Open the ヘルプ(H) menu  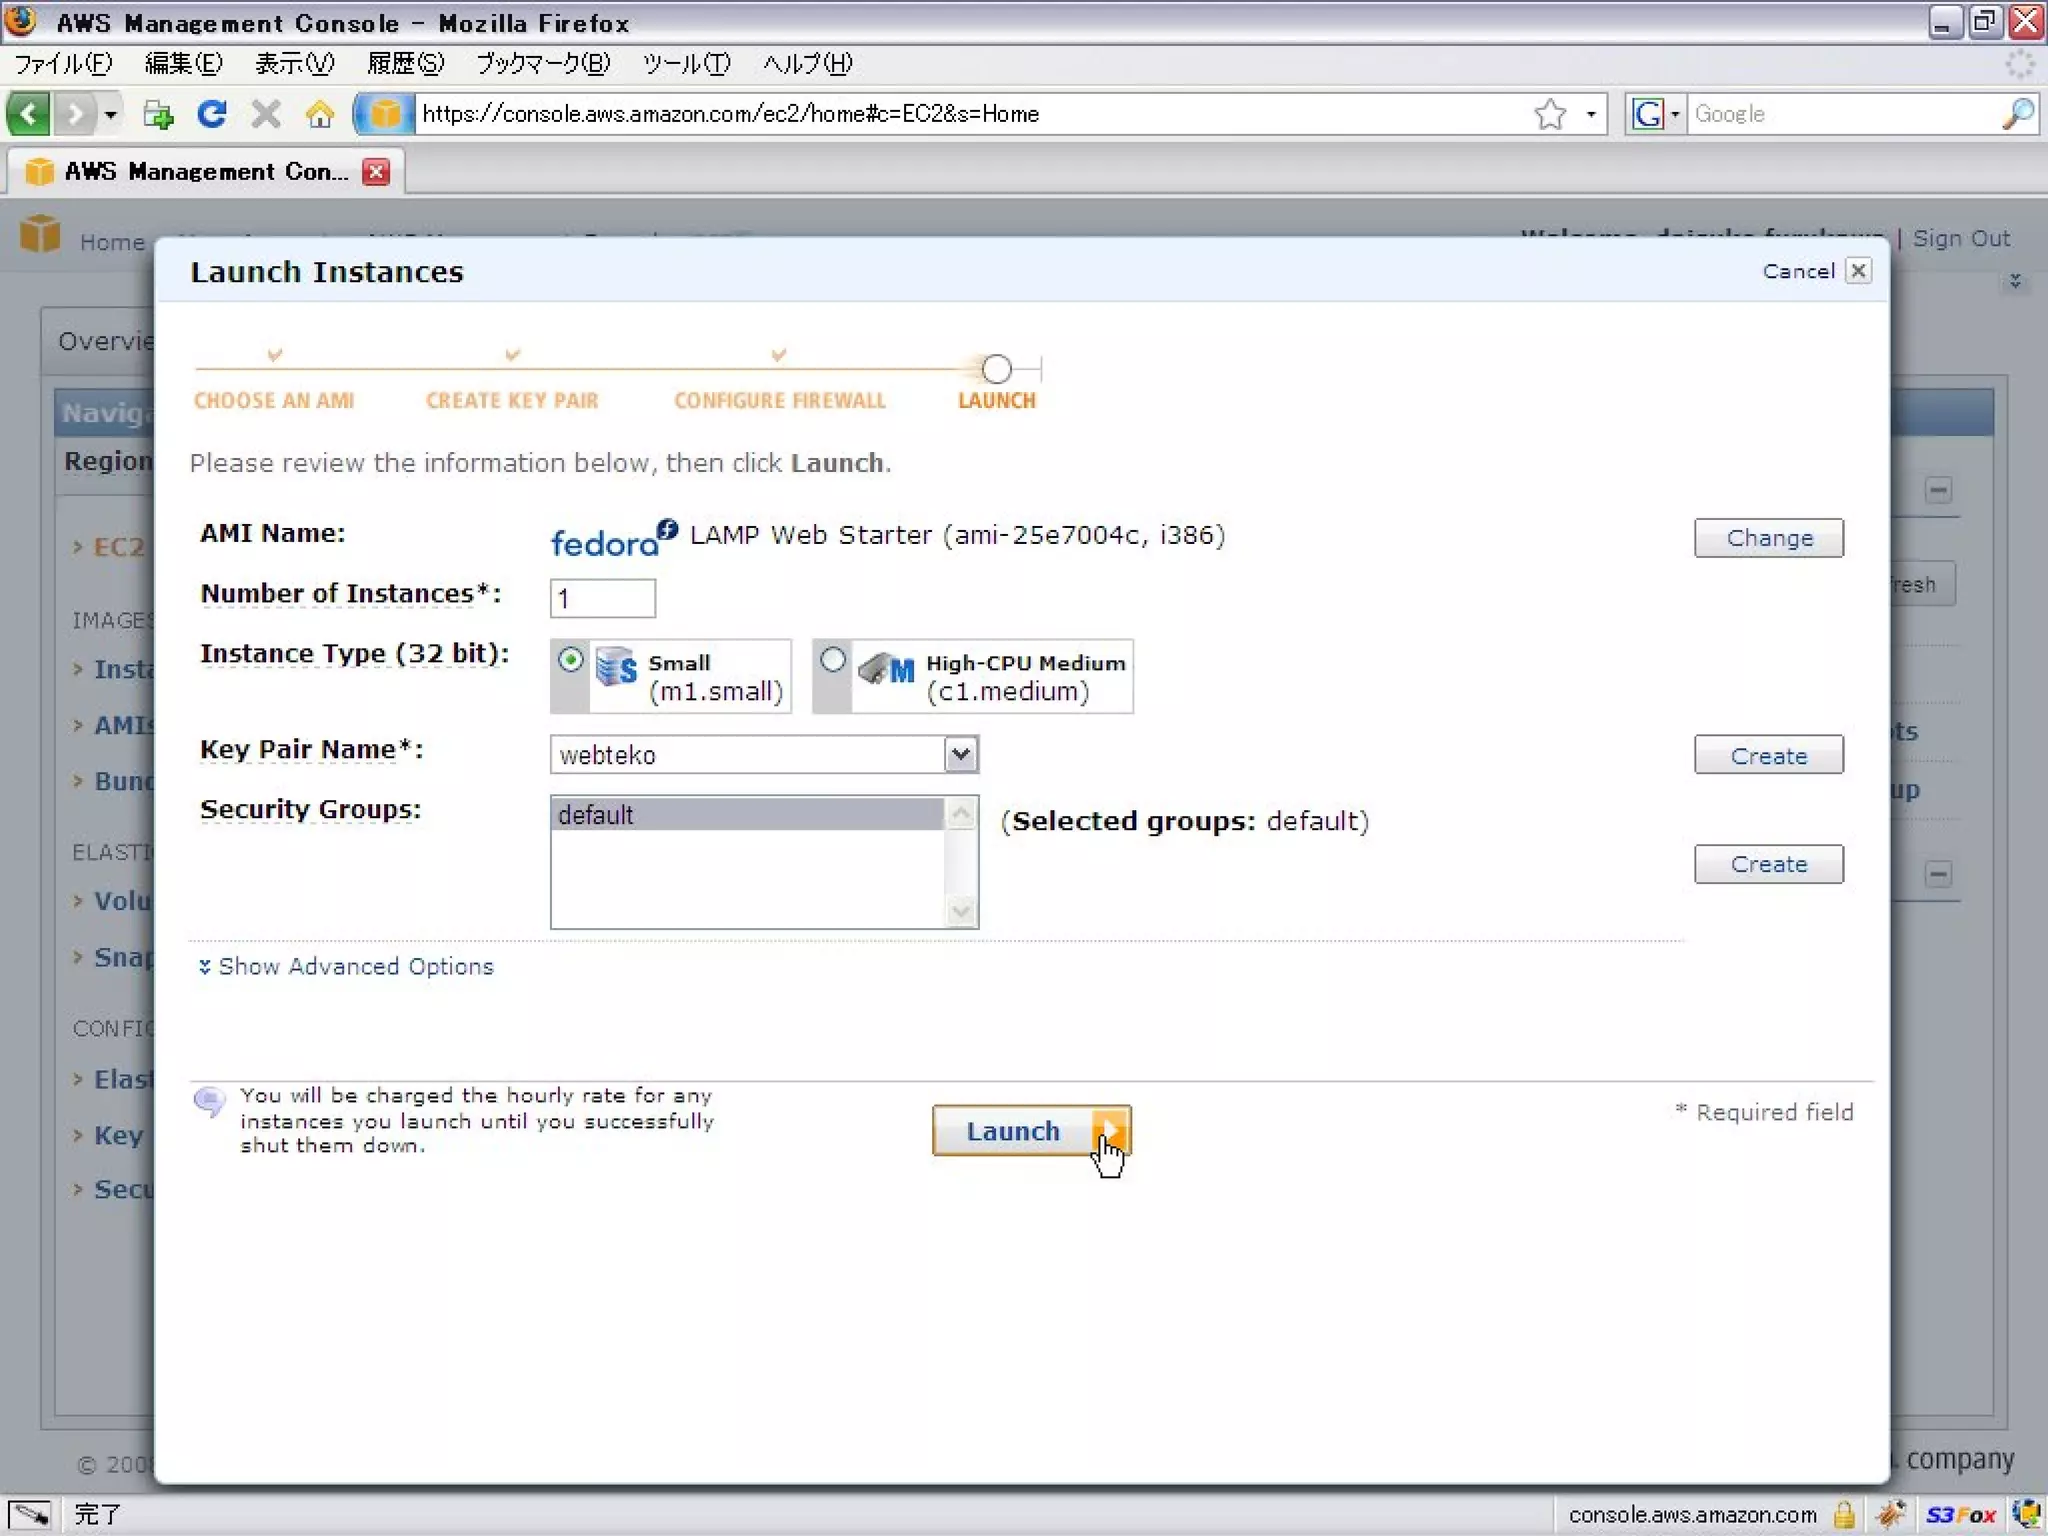click(807, 64)
